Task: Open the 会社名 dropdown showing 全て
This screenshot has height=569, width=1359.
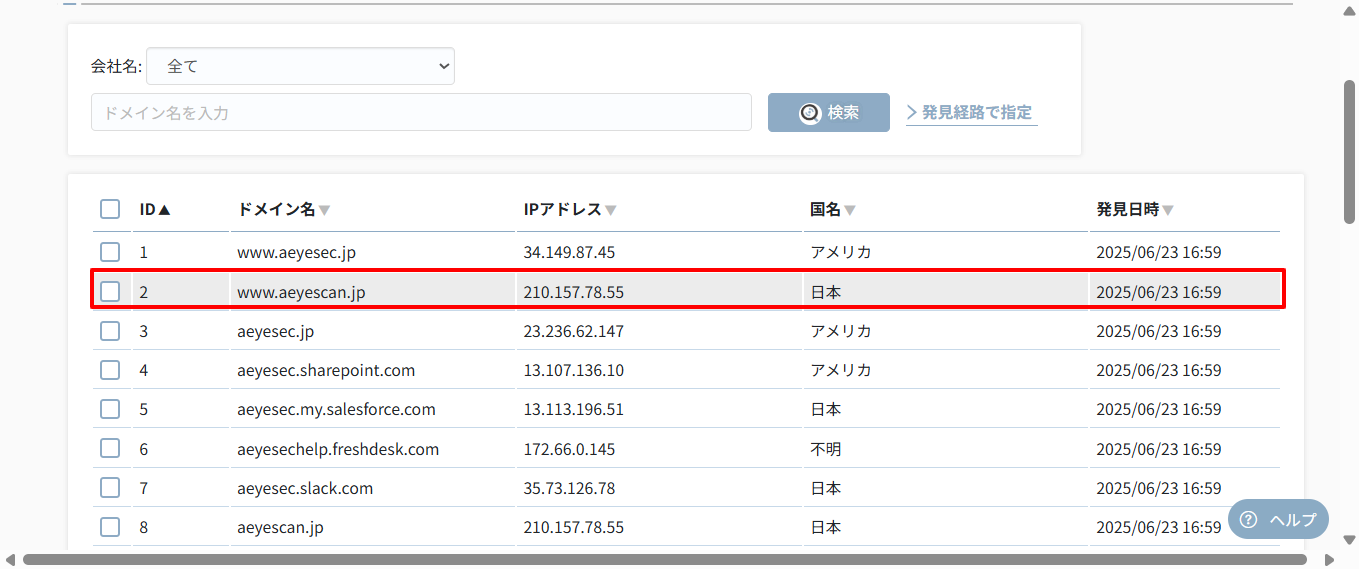Action: coord(300,66)
